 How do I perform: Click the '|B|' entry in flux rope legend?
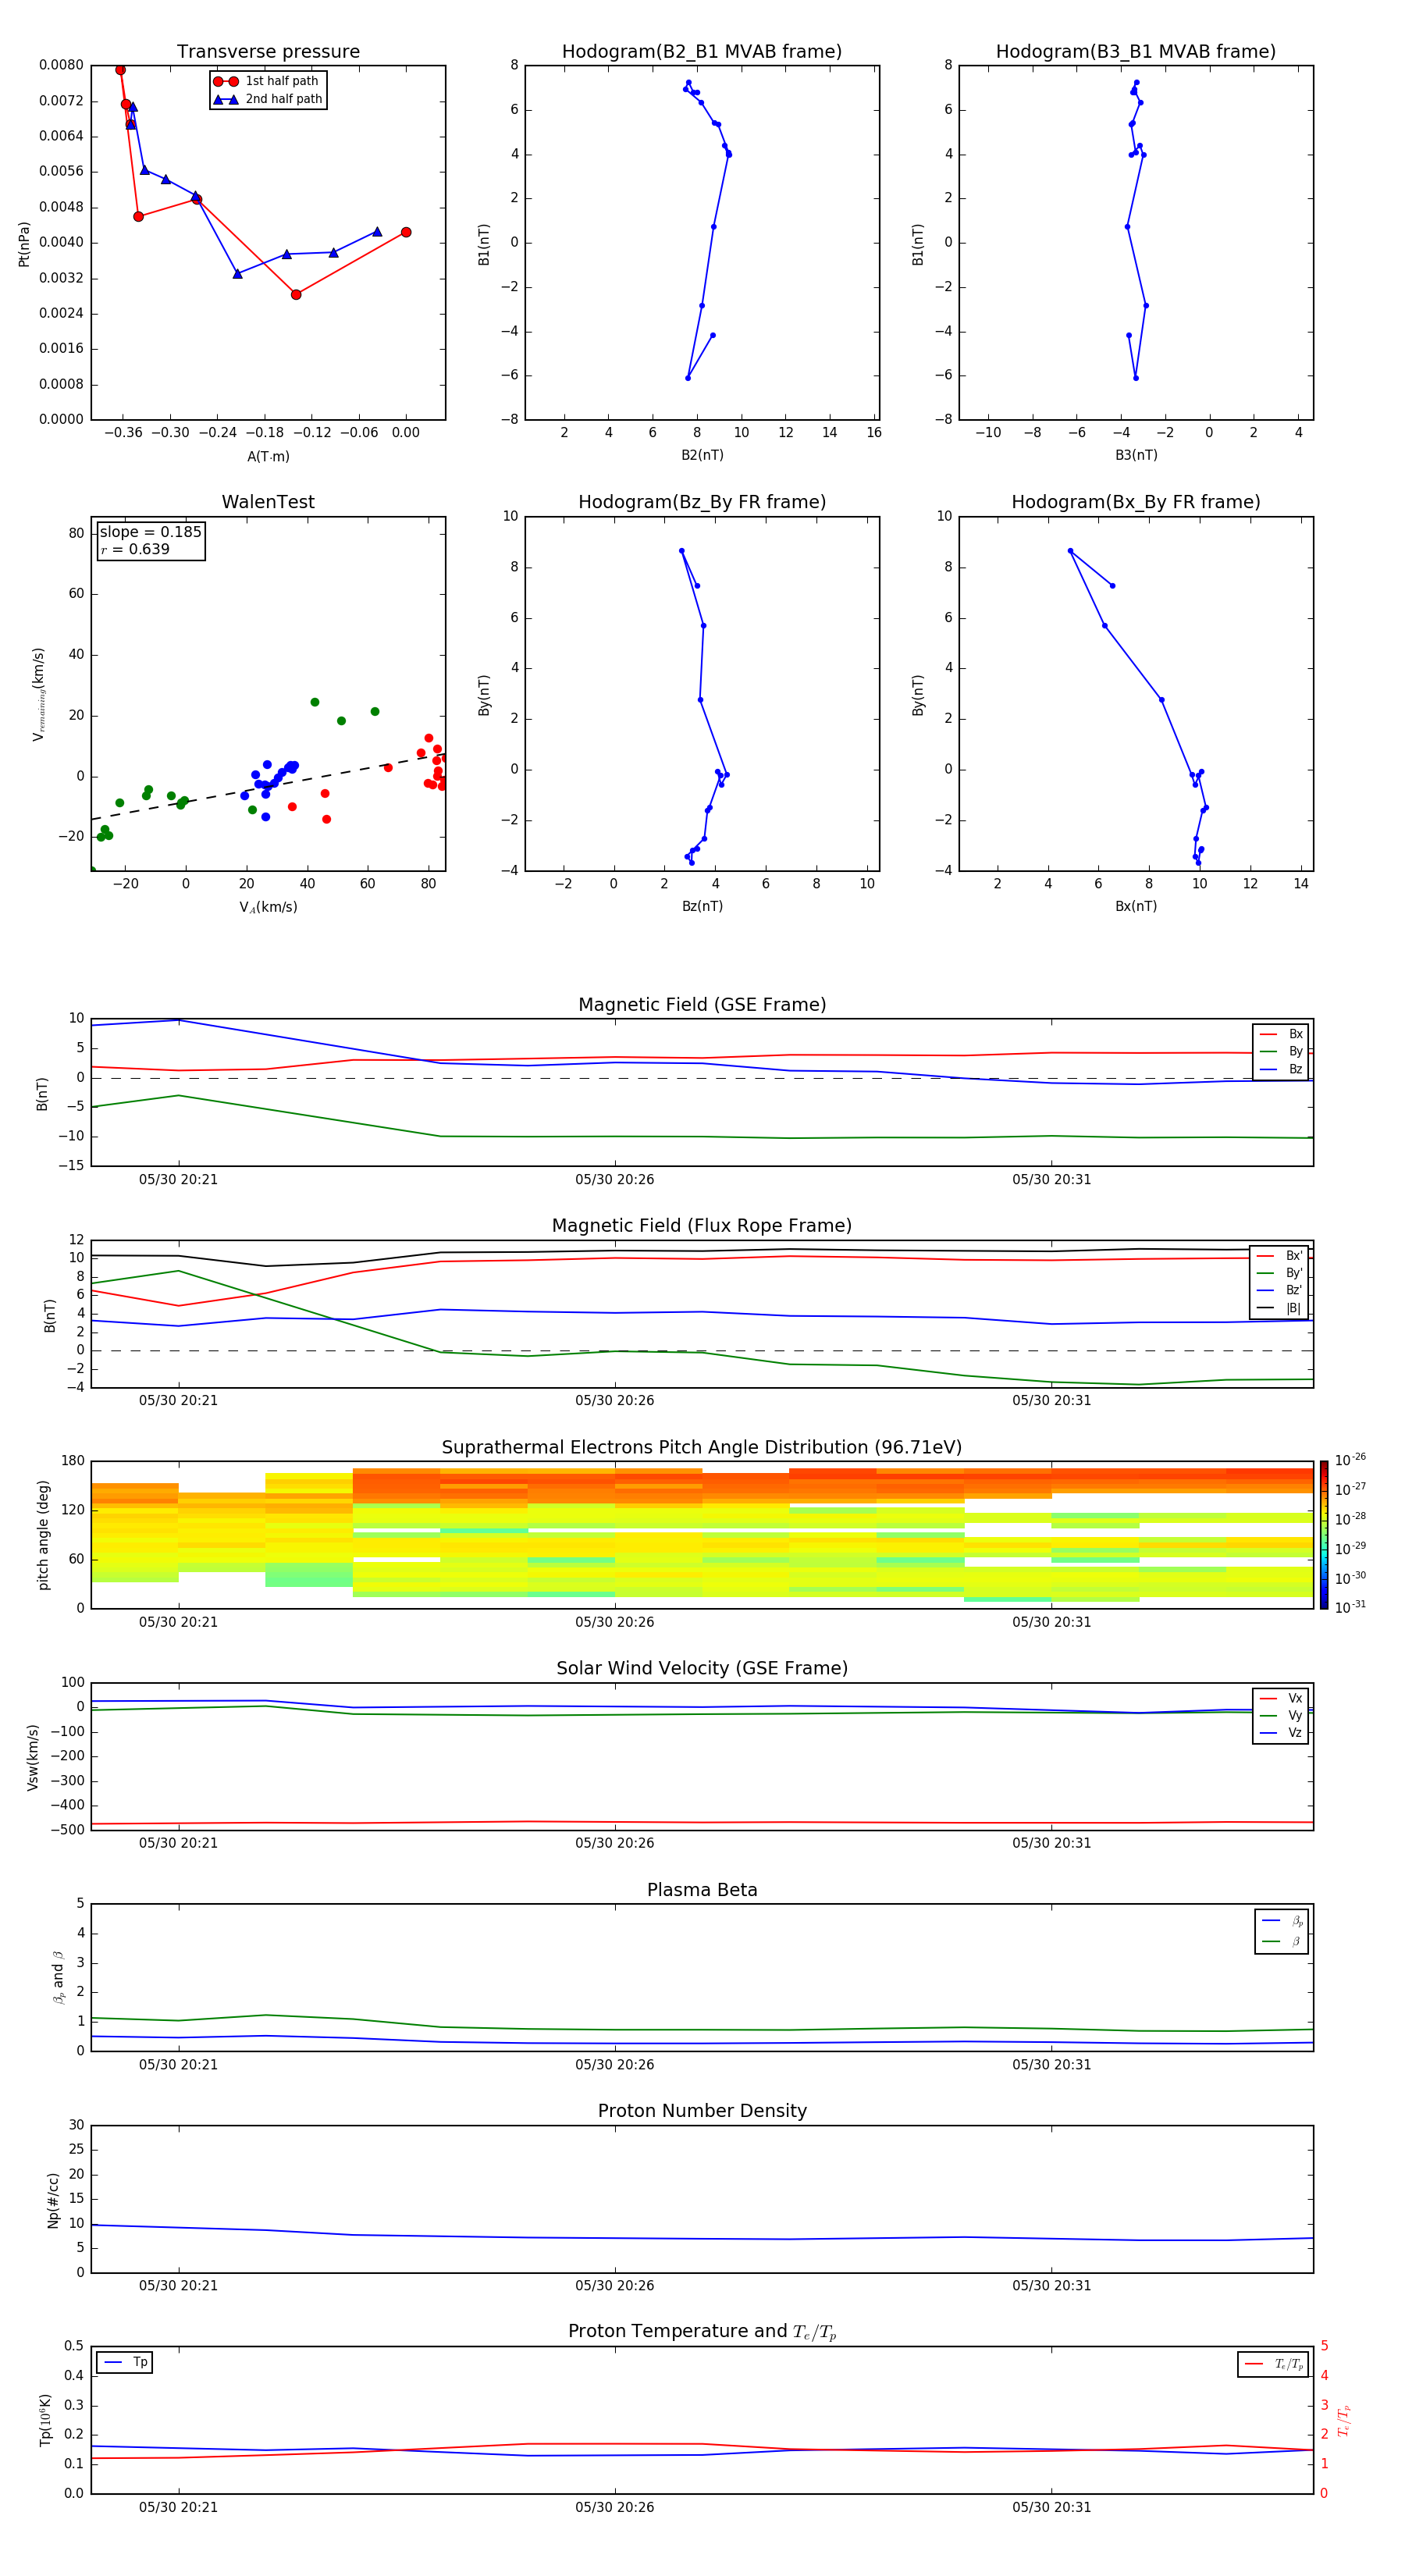(1280, 1308)
